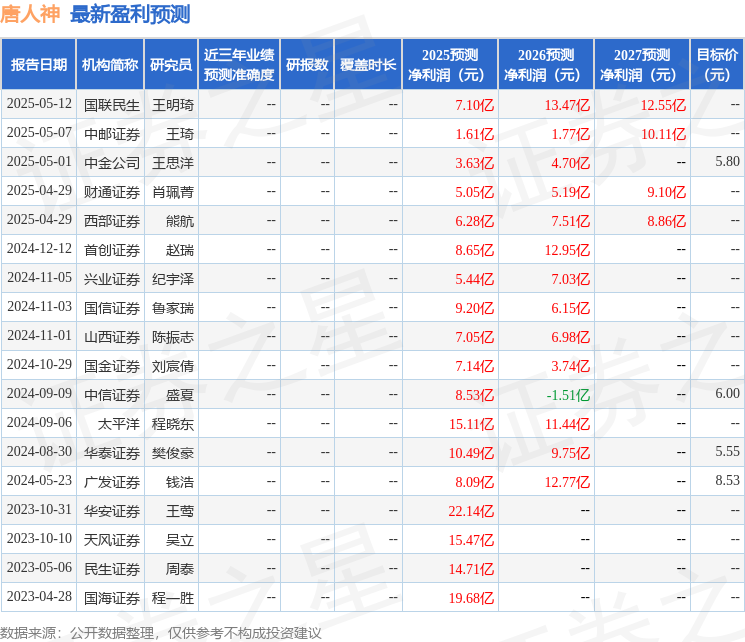Select institution 民生证券
Image resolution: width=745 pixels, height=642 pixels.
click(x=112, y=568)
